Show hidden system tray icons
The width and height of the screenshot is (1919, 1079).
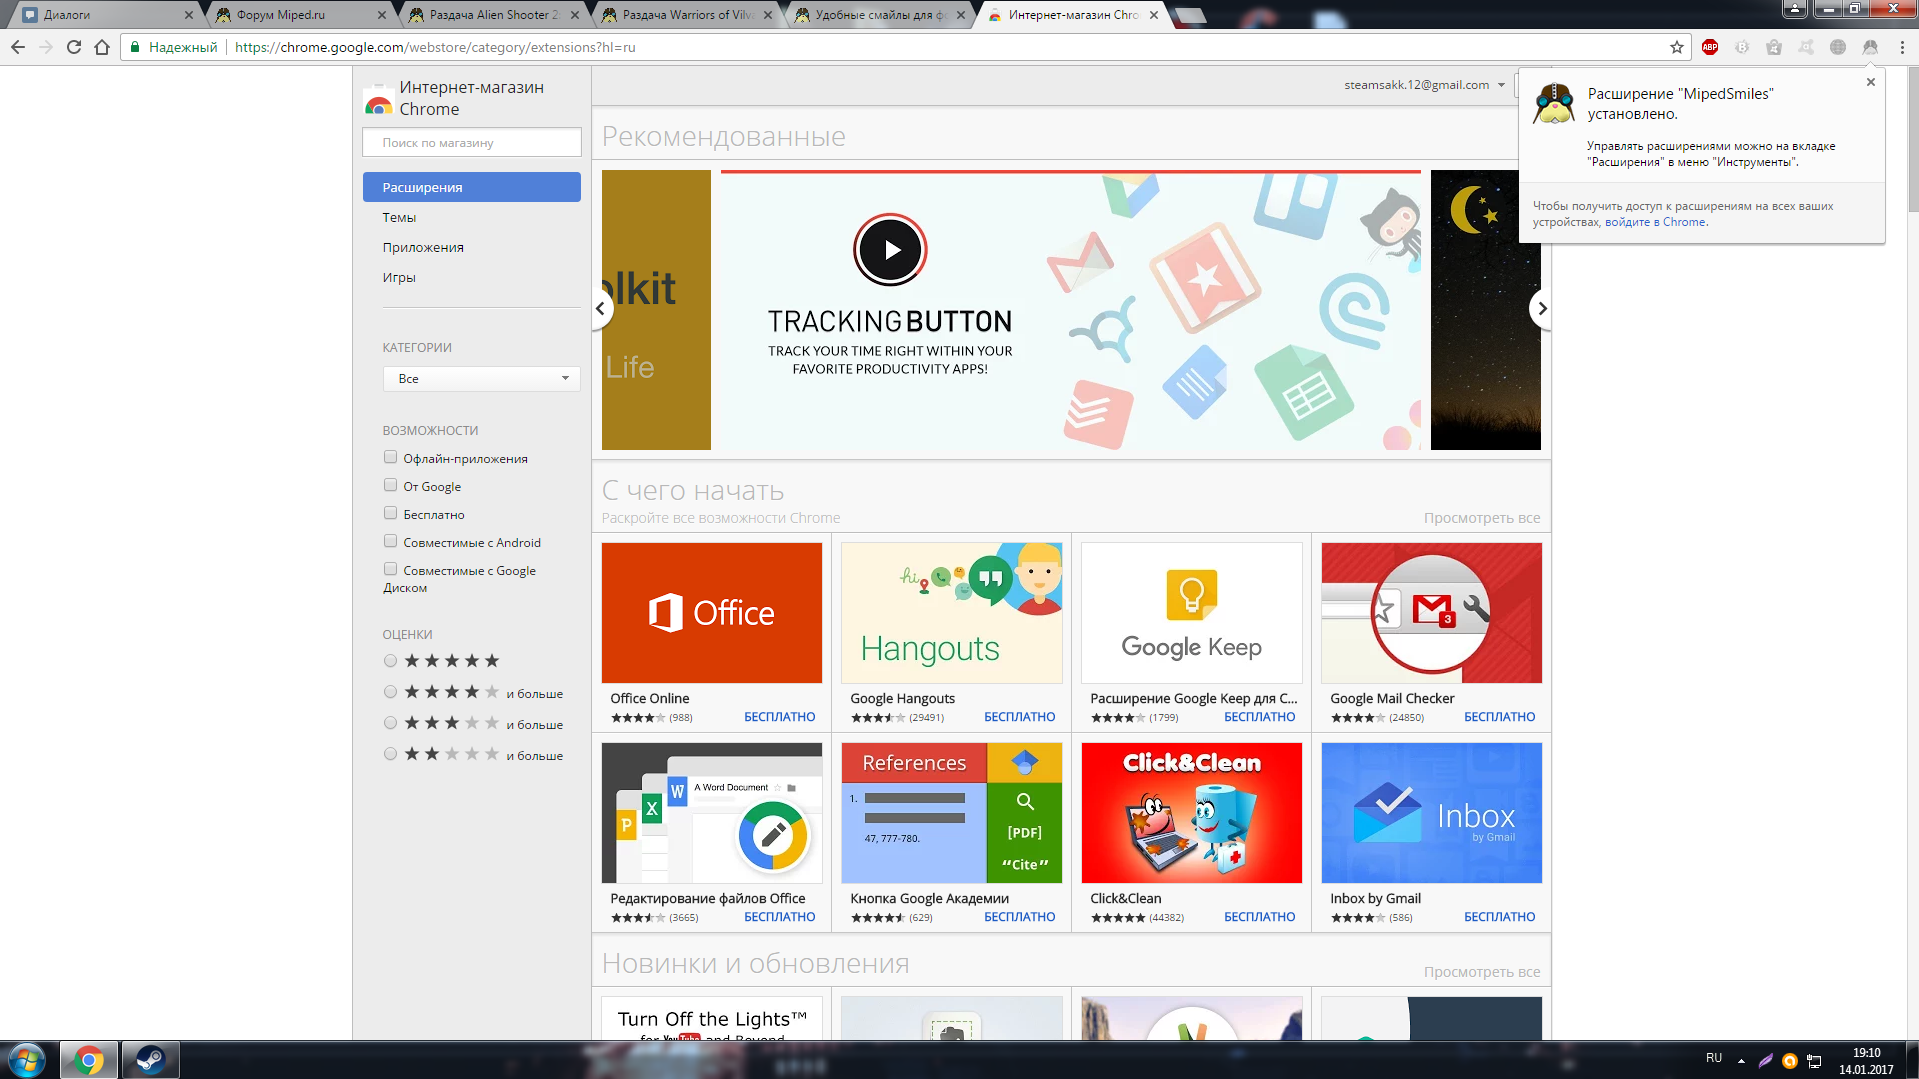point(1741,1060)
